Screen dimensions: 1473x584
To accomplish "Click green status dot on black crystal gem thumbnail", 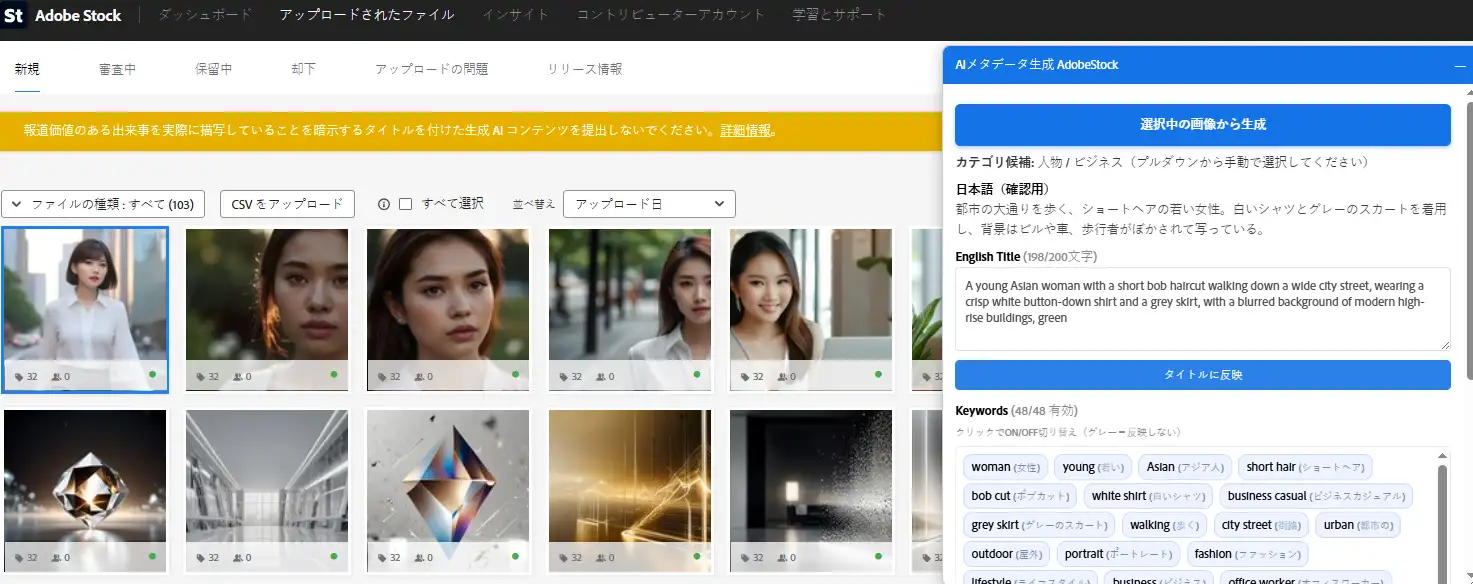I will pos(153,555).
